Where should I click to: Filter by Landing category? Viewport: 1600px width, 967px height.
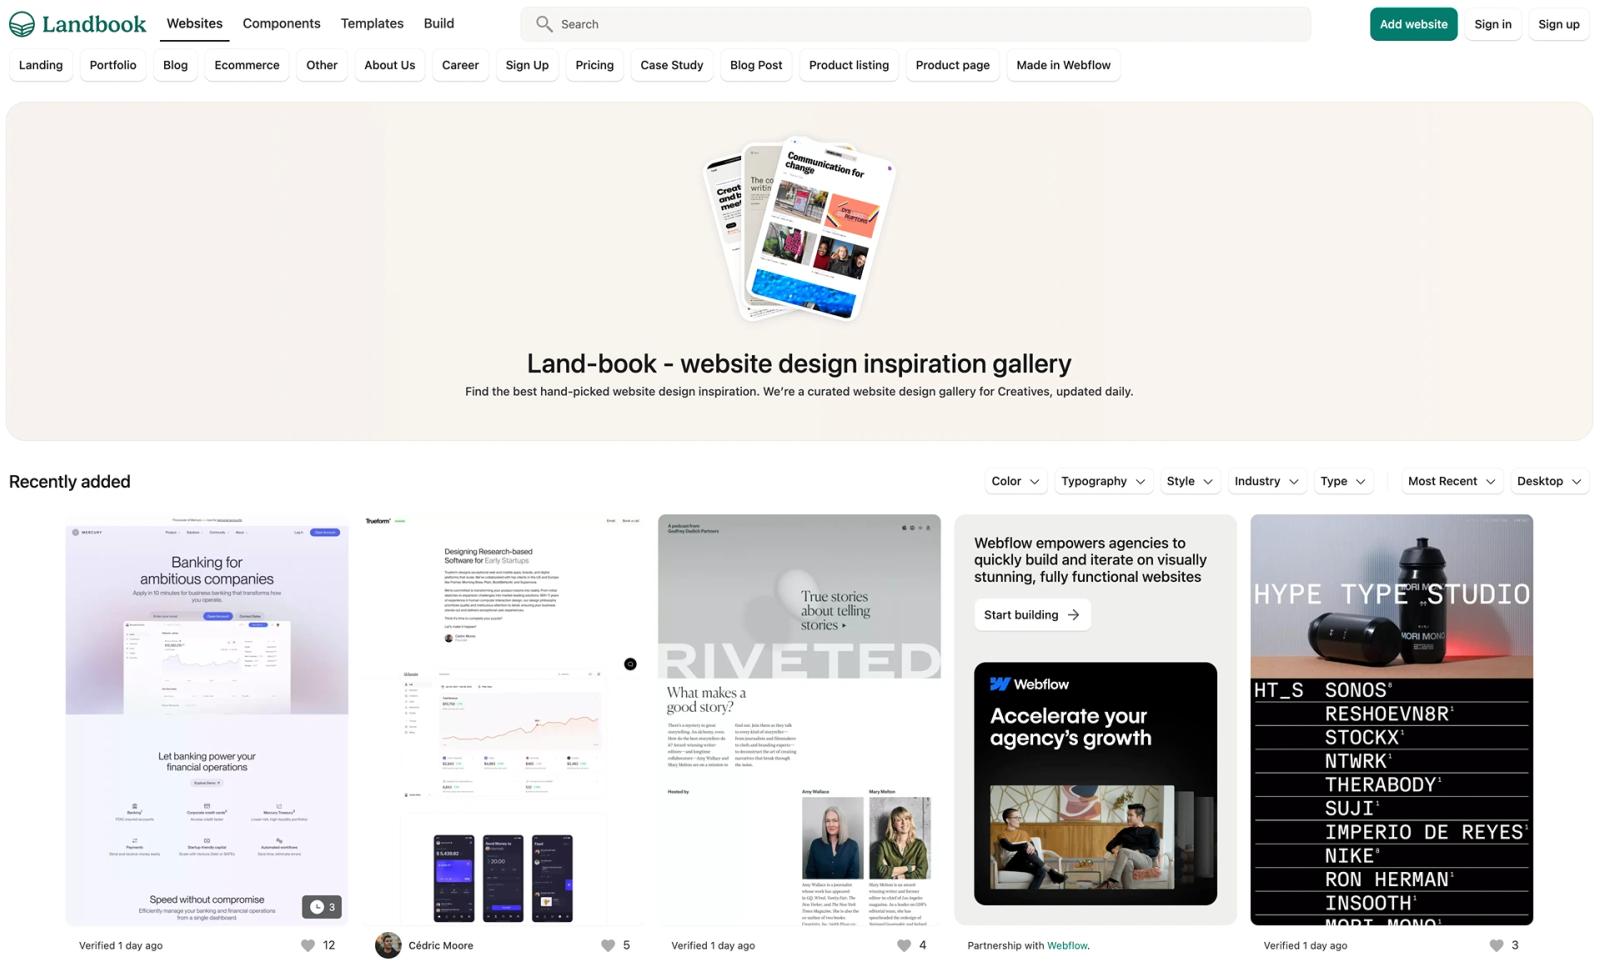(41, 65)
